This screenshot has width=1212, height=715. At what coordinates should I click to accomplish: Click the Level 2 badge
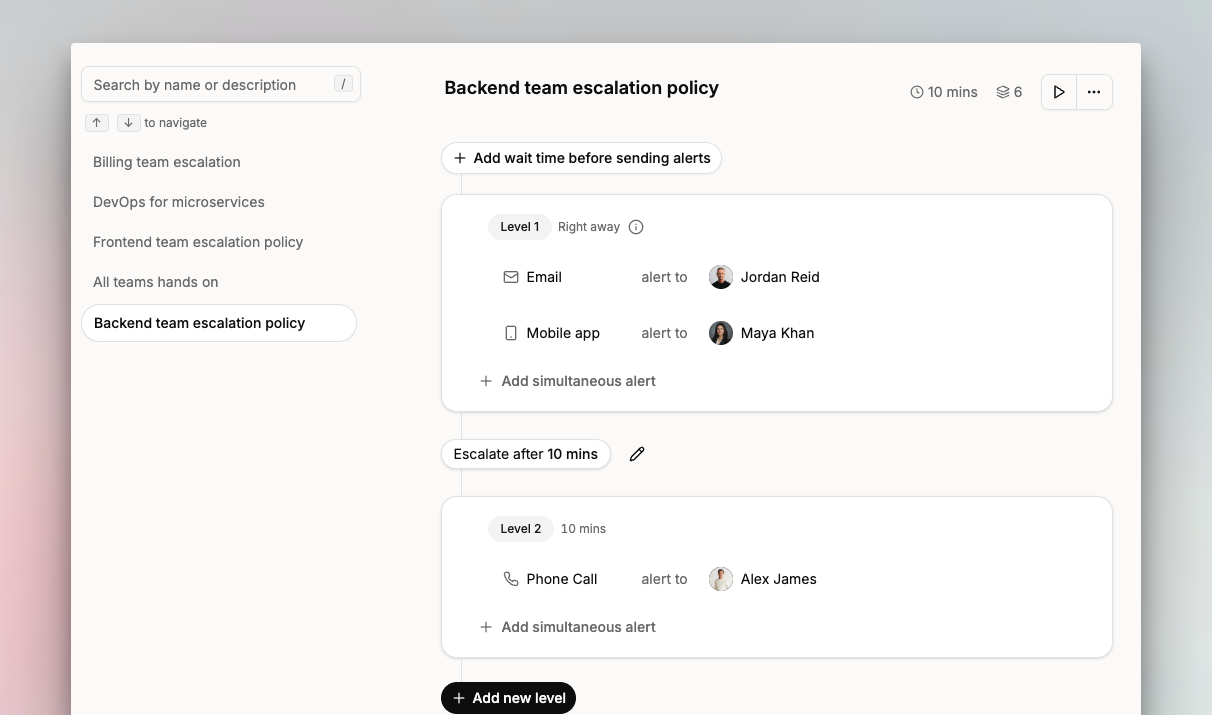coord(520,529)
